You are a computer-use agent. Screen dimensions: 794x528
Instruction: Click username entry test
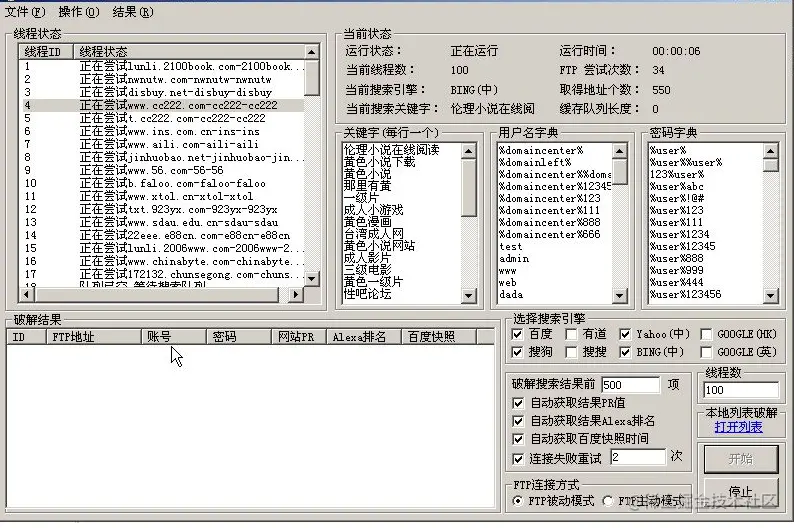tap(510, 247)
